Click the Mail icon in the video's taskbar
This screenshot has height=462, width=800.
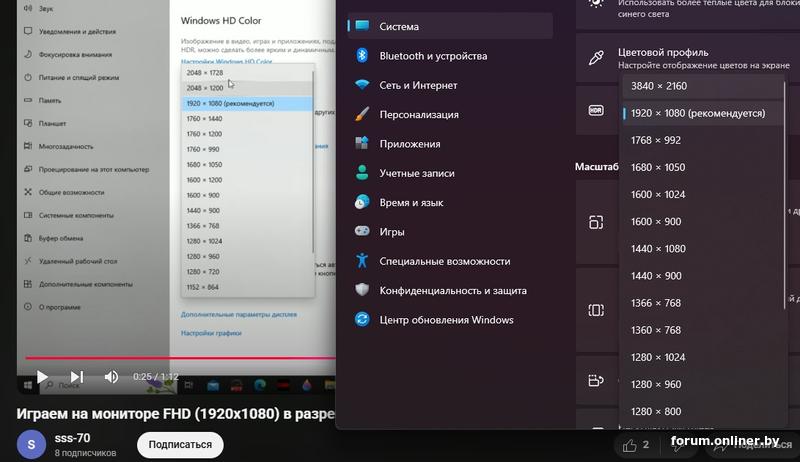[213, 385]
